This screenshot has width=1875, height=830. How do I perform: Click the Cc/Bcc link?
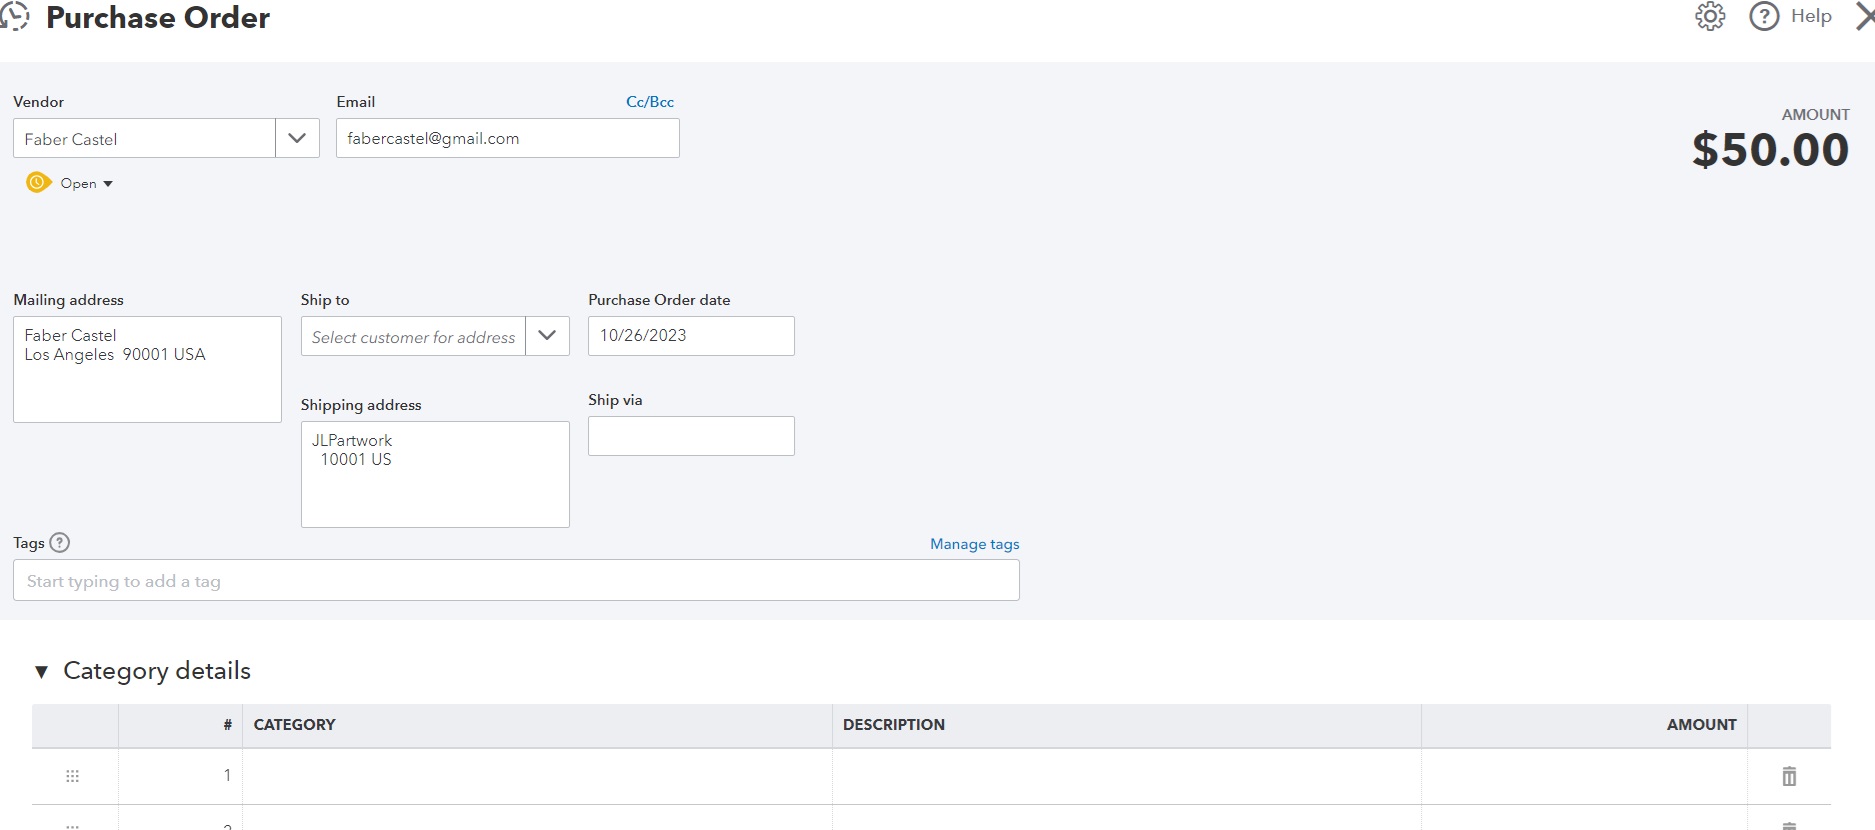pos(650,102)
